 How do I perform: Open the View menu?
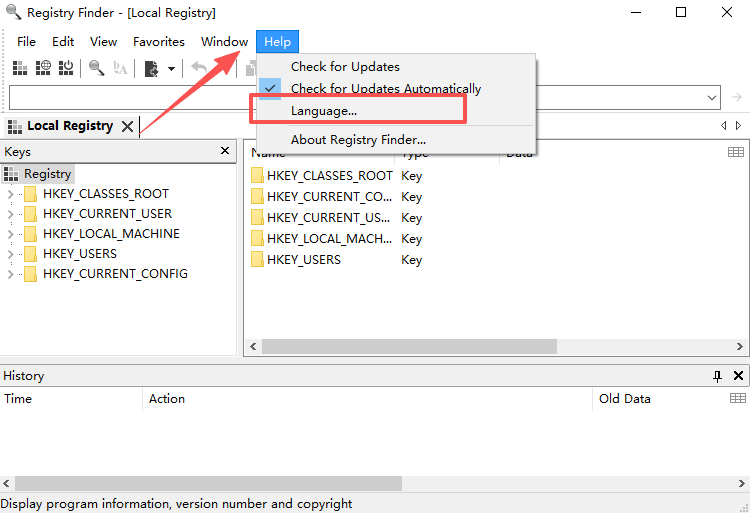click(x=103, y=42)
